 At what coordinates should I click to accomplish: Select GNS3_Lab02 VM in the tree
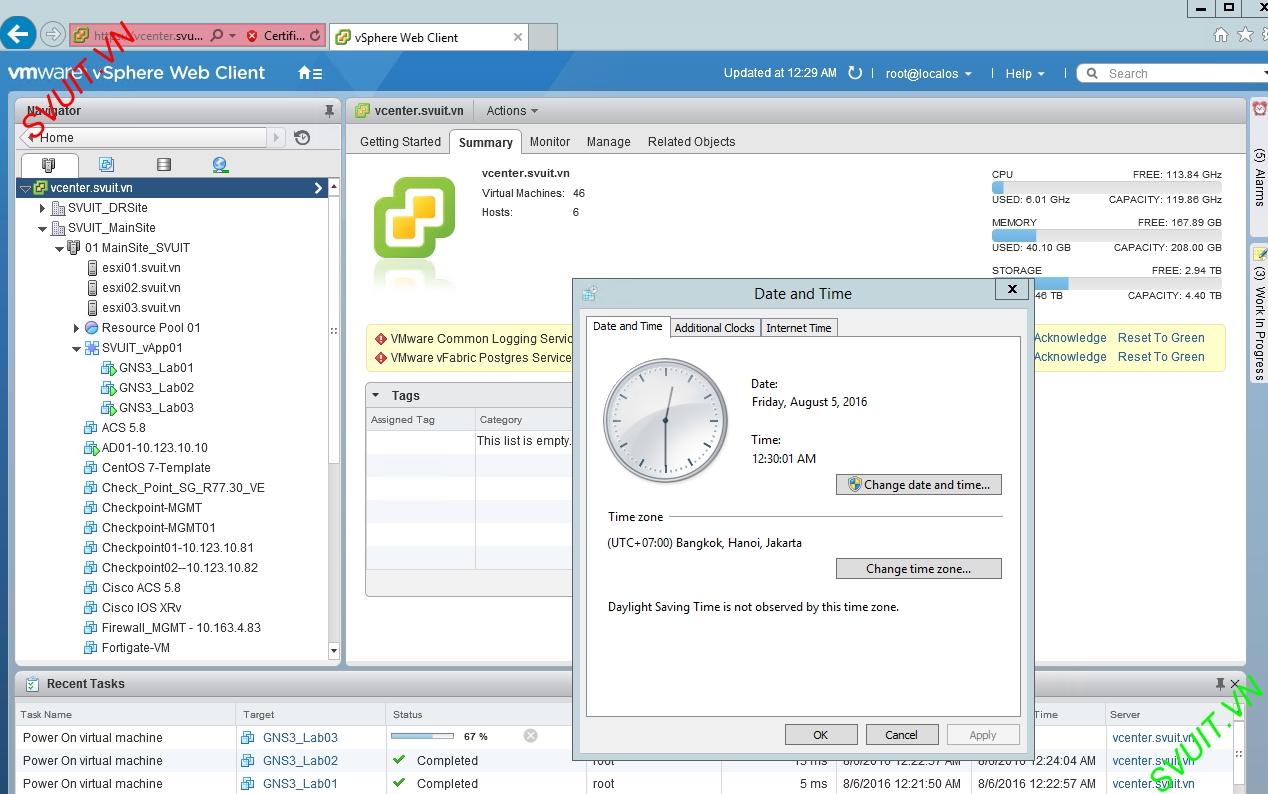pyautogui.click(x=156, y=388)
